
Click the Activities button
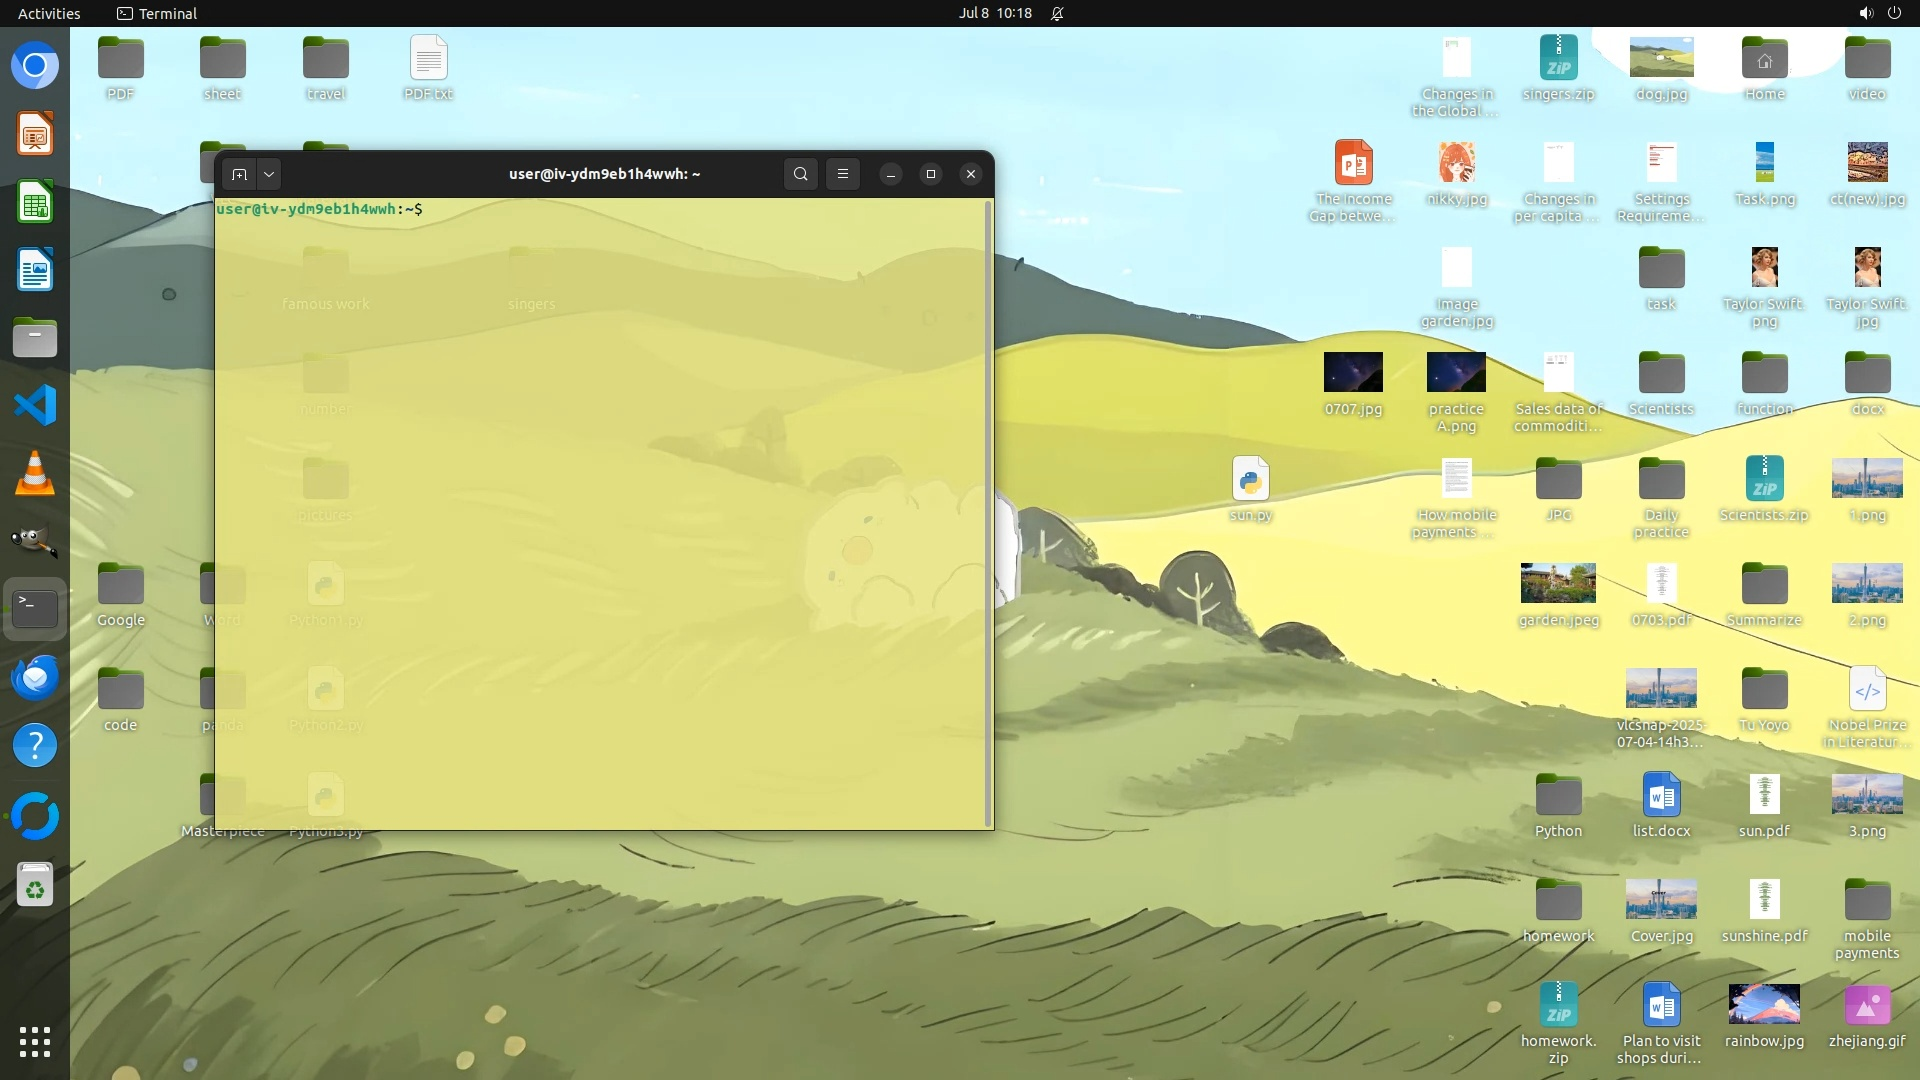pos(49,13)
